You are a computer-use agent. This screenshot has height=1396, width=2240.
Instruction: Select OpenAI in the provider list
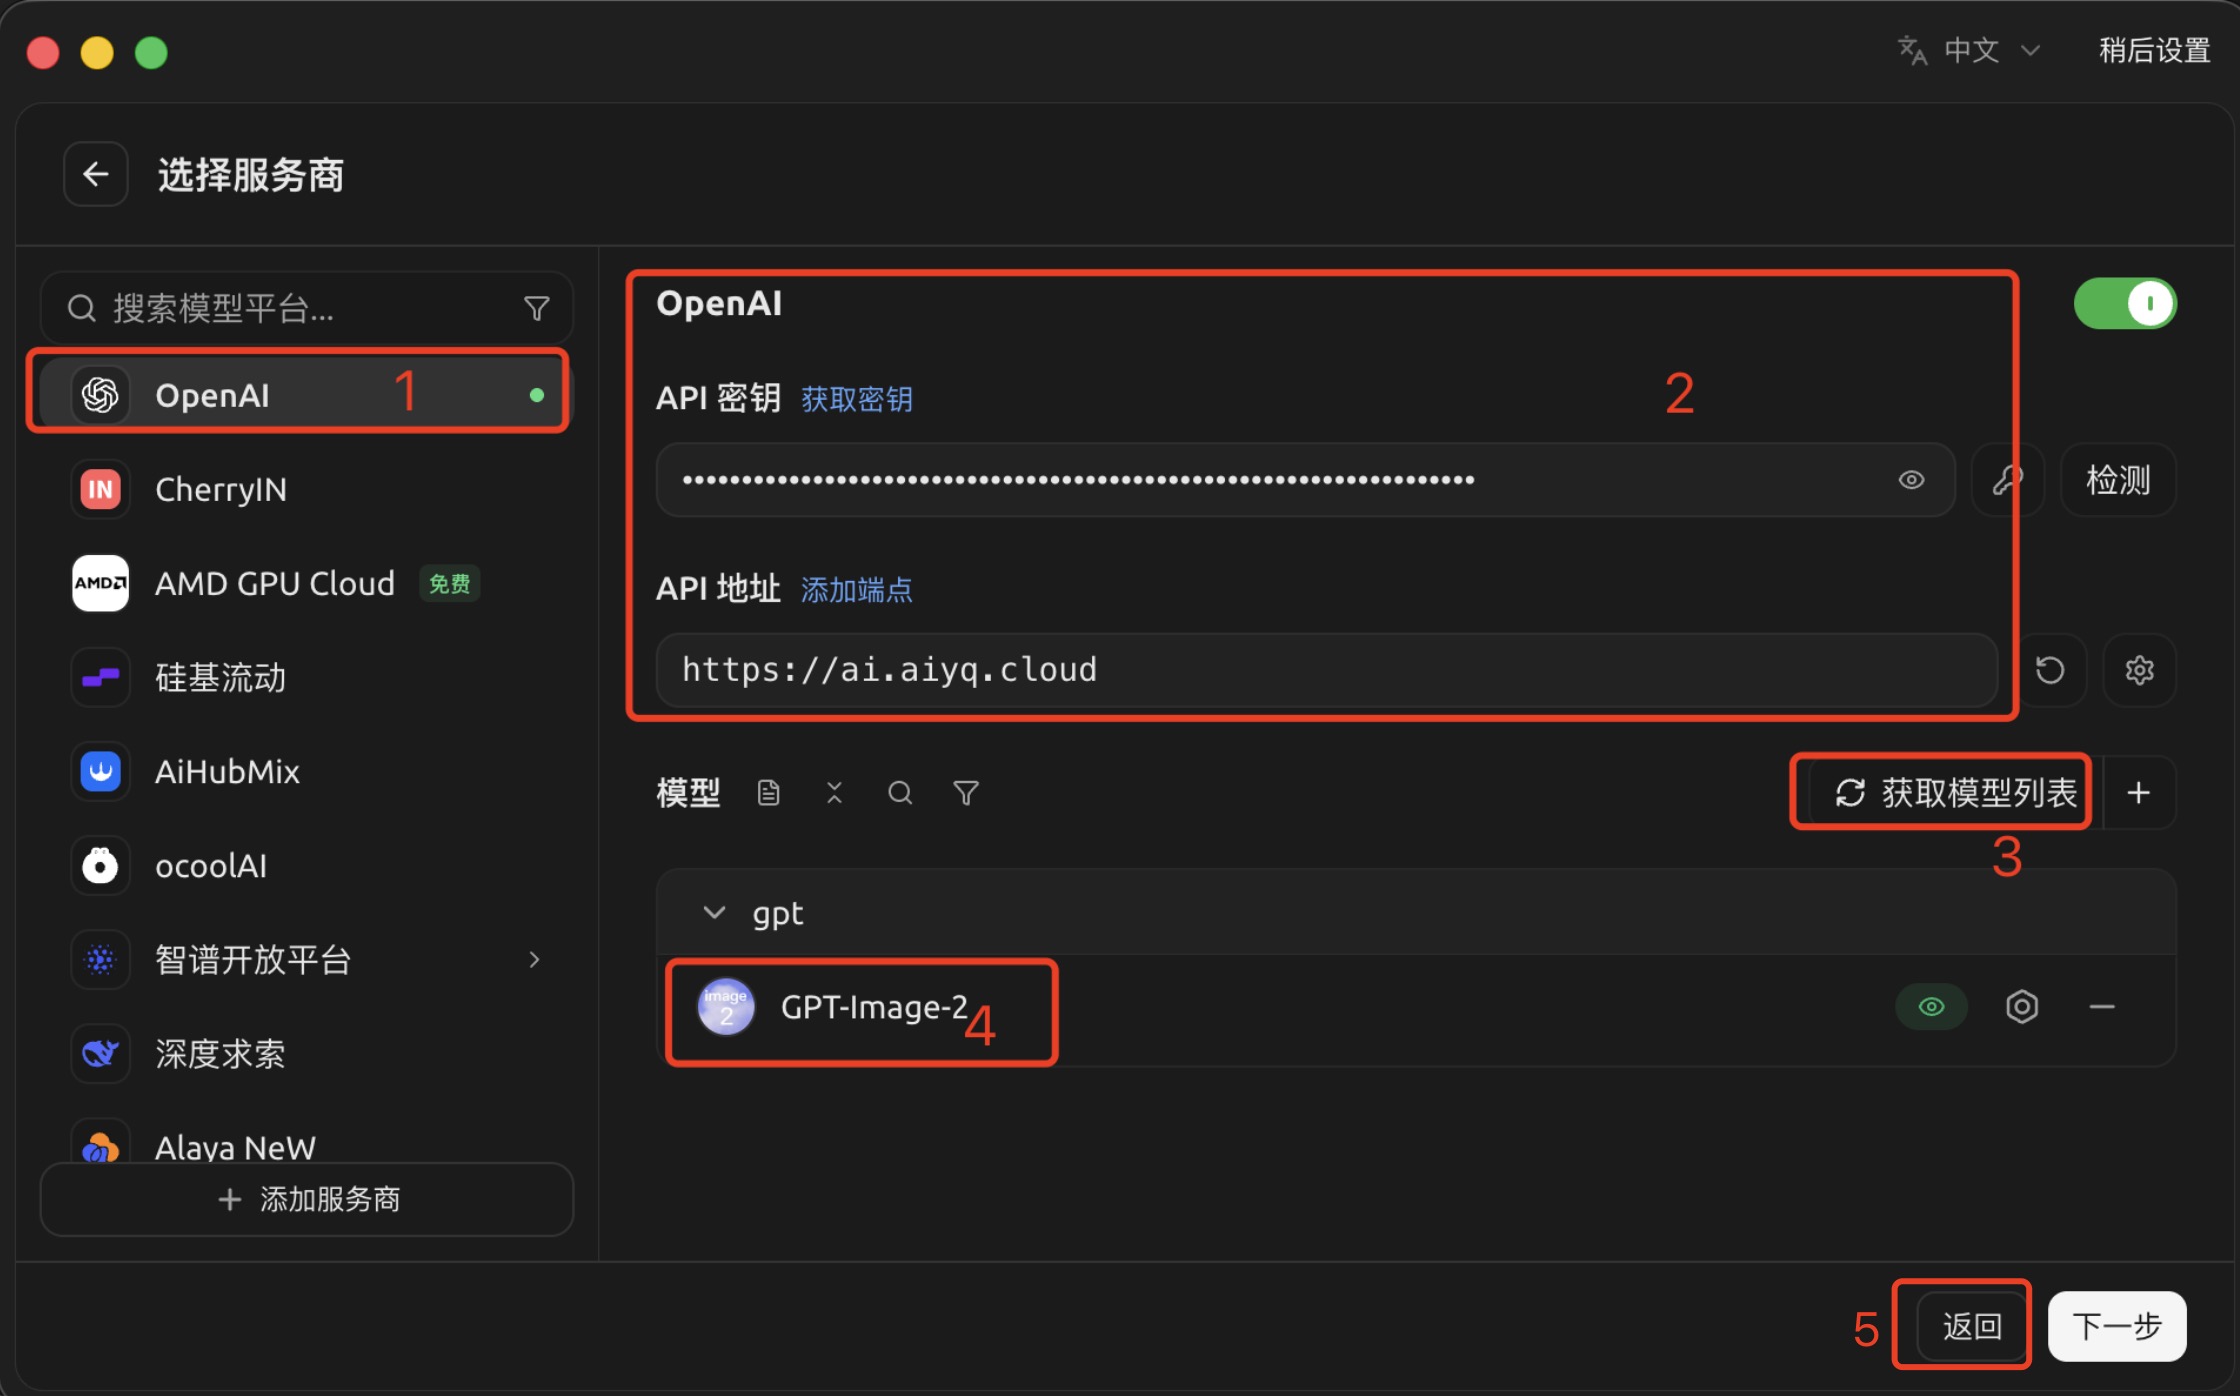coord(305,395)
